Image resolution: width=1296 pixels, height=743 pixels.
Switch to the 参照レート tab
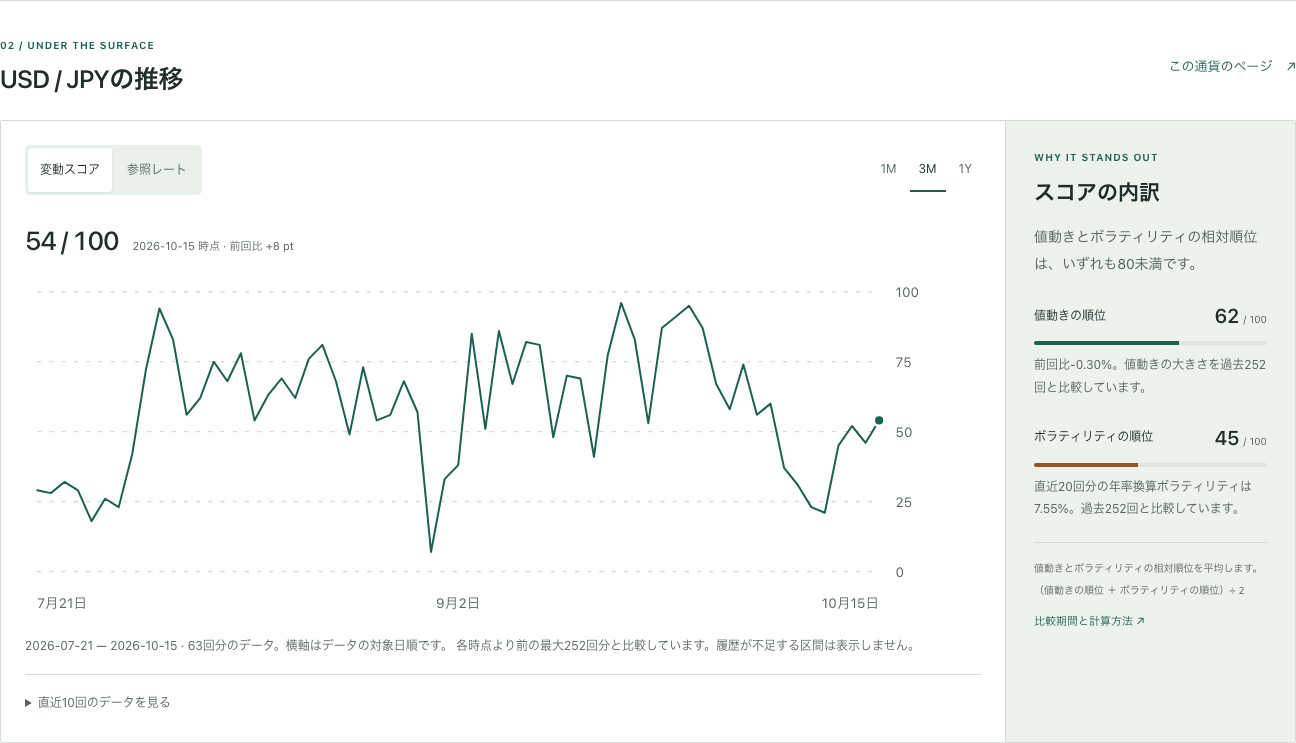coord(156,170)
